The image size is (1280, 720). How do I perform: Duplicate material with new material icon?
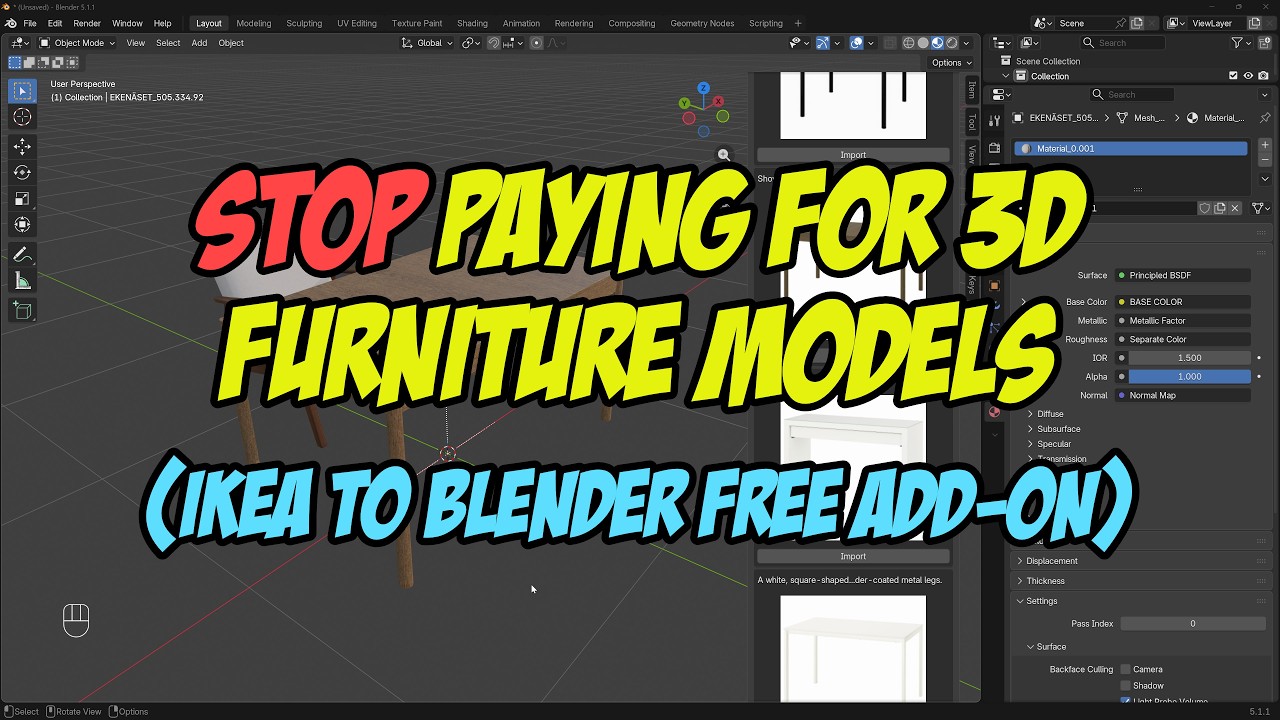point(1220,208)
